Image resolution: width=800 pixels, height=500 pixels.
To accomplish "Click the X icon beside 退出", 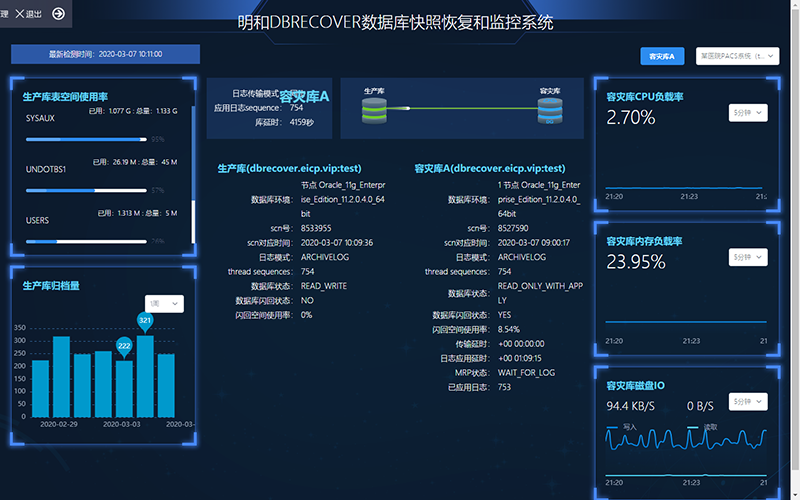I will click(x=20, y=14).
